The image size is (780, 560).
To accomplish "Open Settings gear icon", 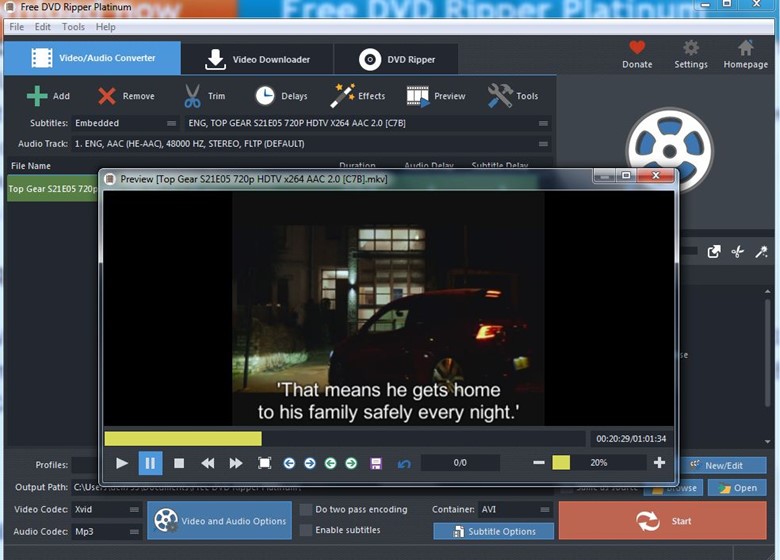I will click(x=690, y=54).
